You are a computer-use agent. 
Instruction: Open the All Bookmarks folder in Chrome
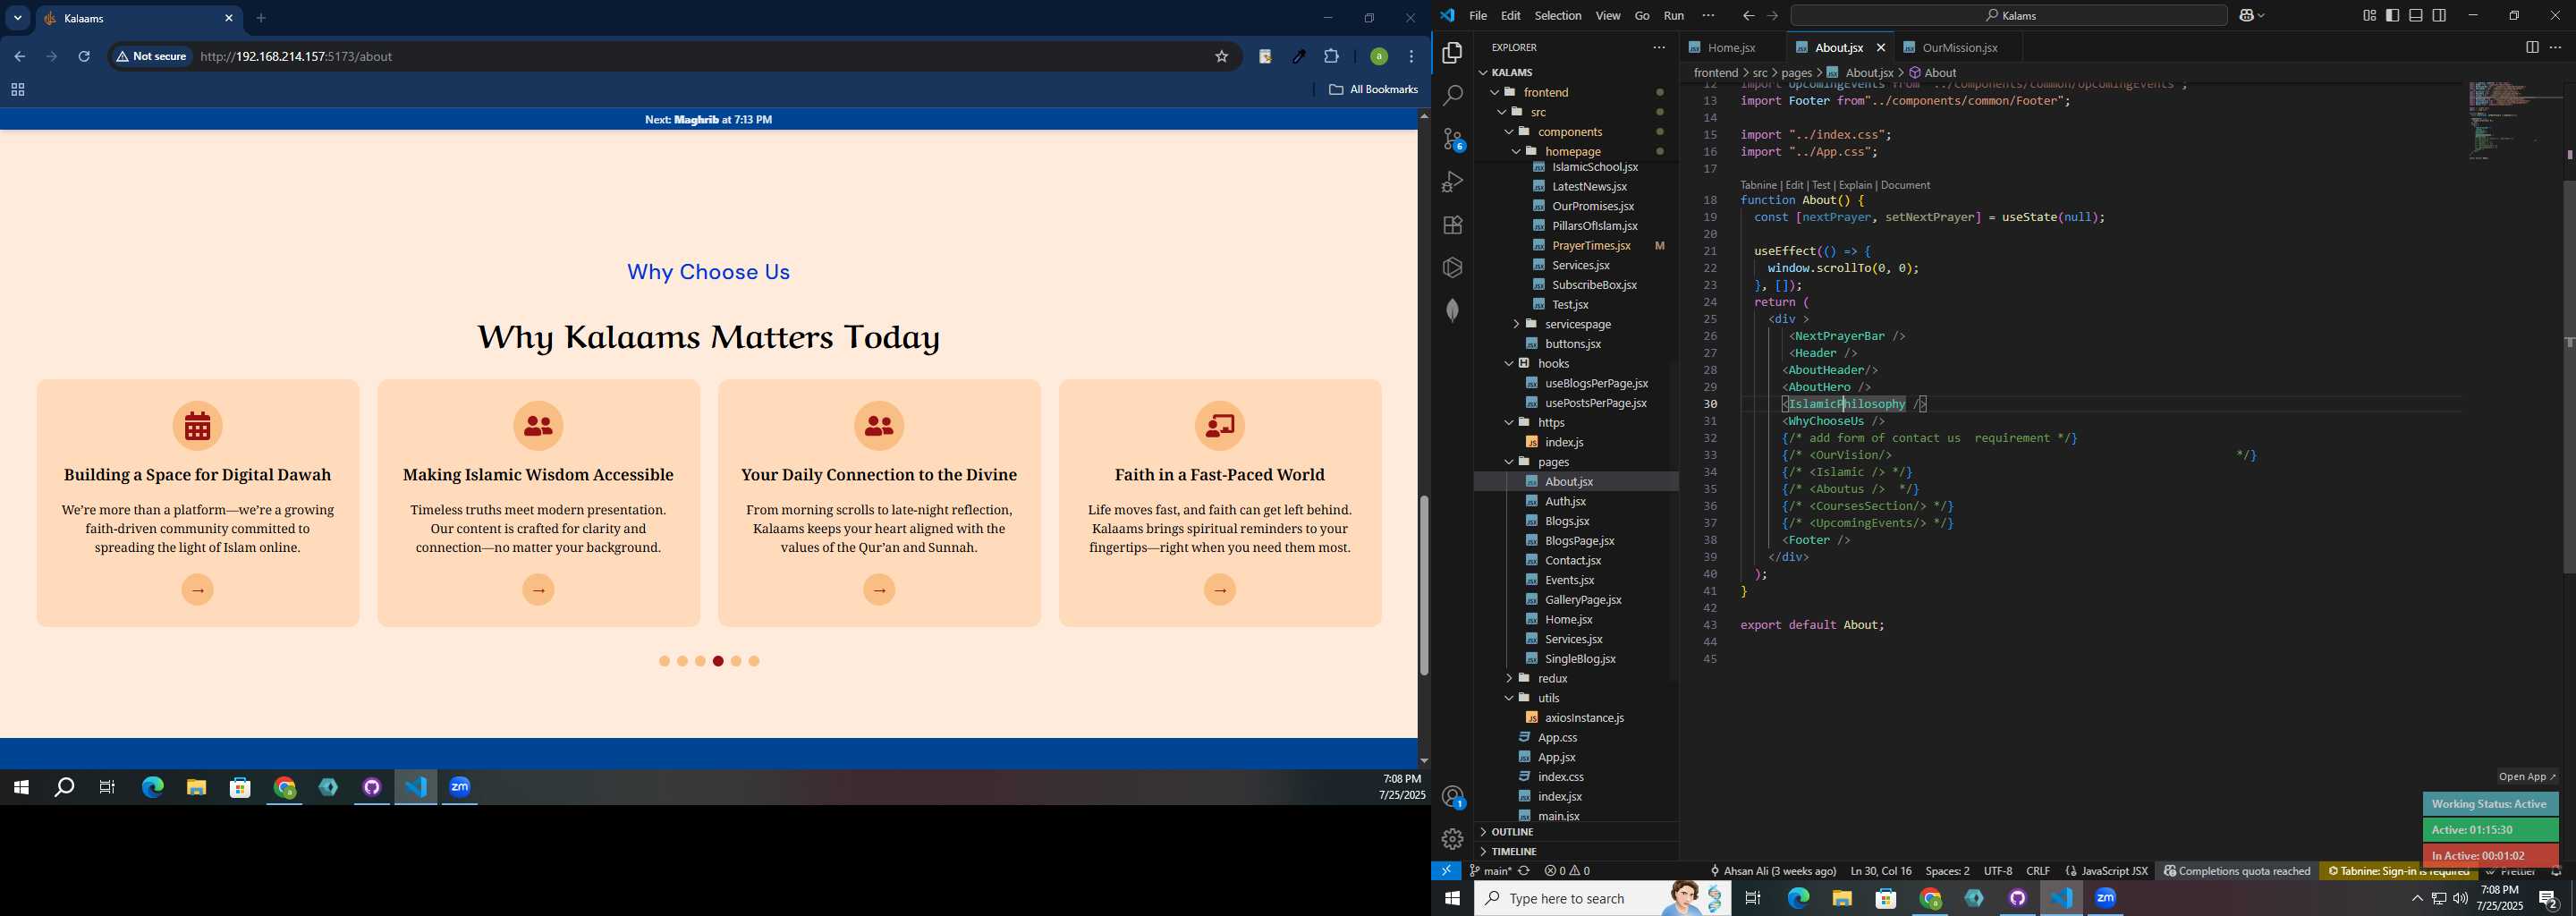[1373, 90]
